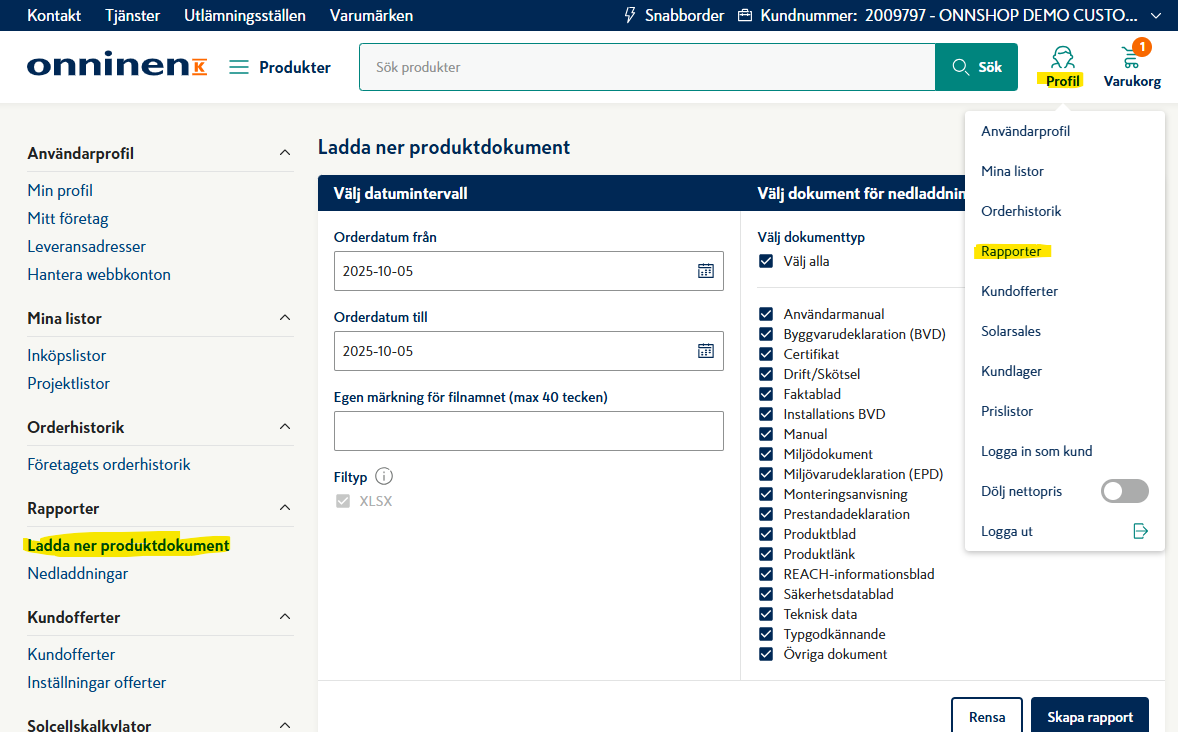Toggle the Dölj nettopris switch
The image size is (1178, 732).
click(1125, 492)
